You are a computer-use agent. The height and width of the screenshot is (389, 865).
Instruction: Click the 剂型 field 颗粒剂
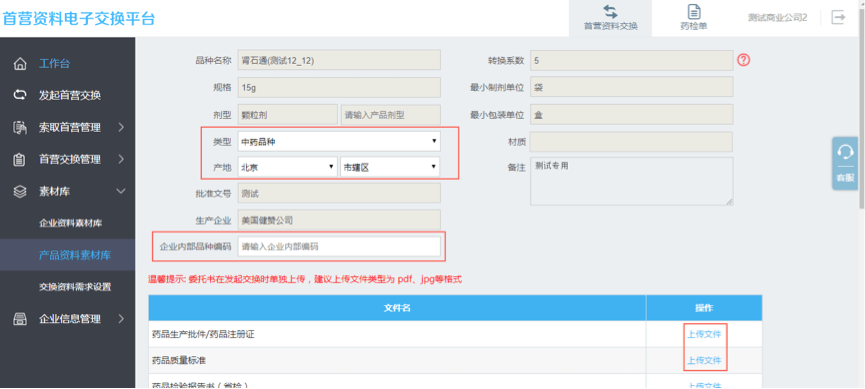coord(287,115)
